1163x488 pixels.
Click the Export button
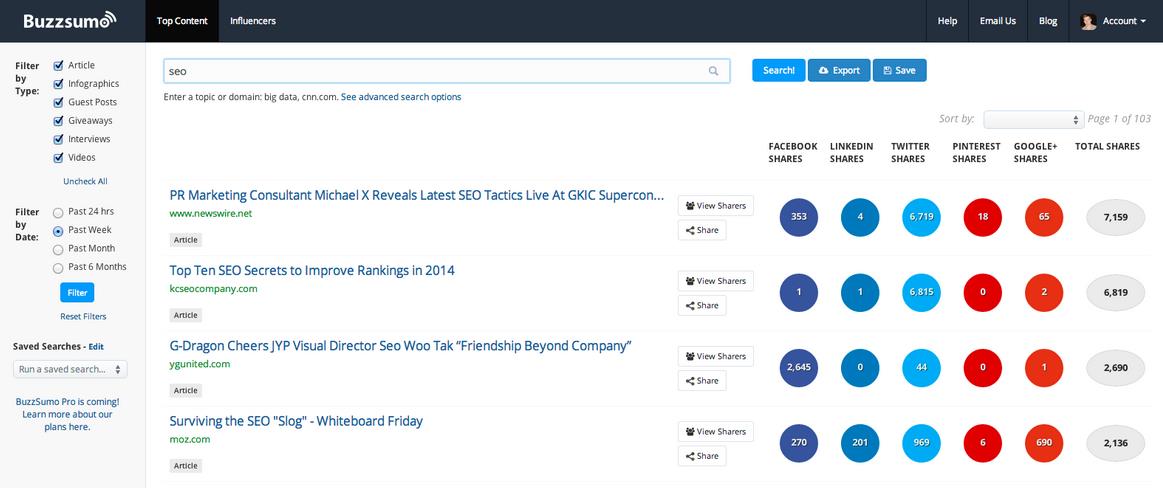coord(839,70)
